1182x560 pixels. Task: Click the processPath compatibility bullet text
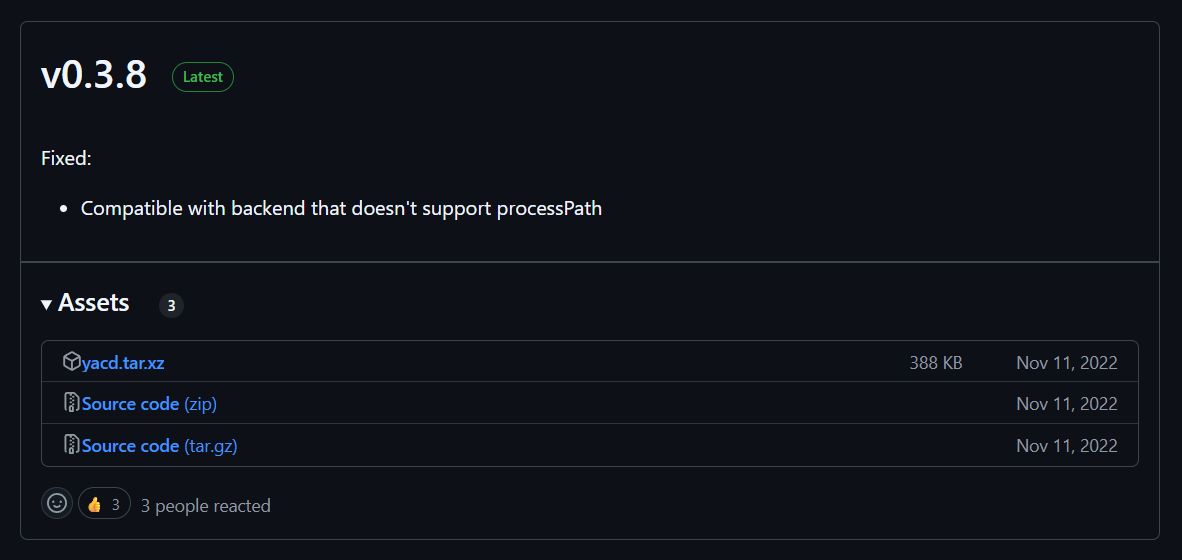[341, 209]
